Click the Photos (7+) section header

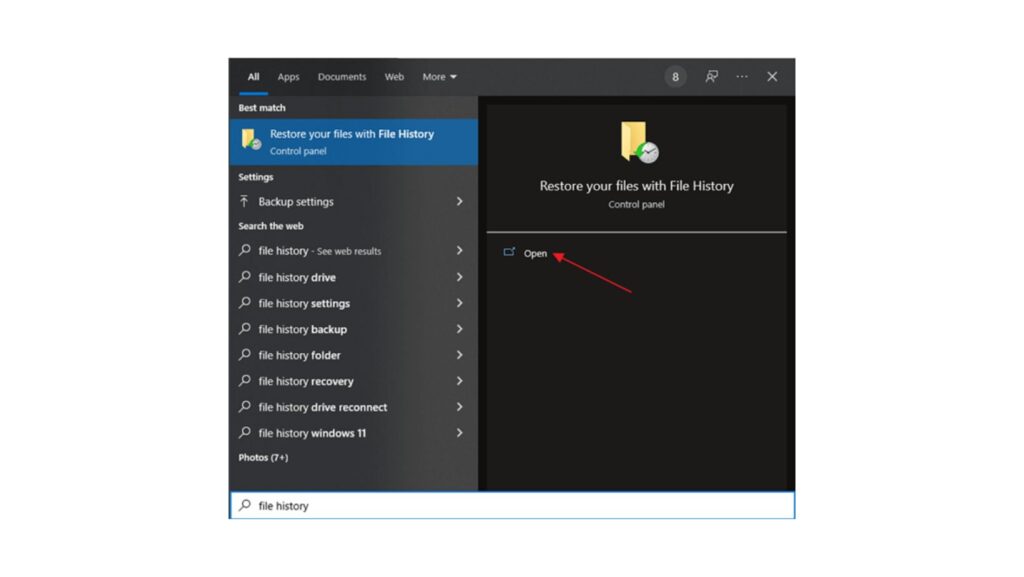(263, 458)
